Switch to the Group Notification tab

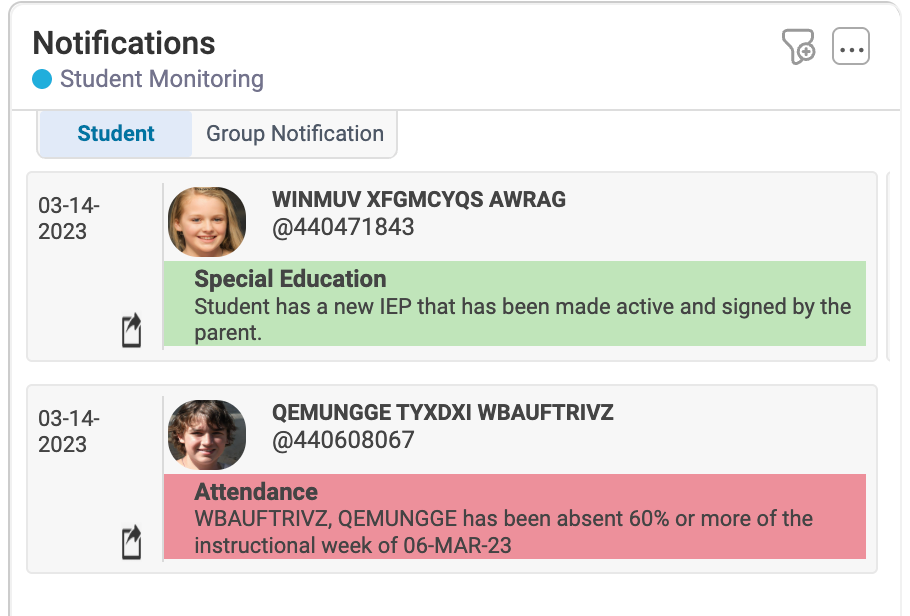click(x=295, y=134)
